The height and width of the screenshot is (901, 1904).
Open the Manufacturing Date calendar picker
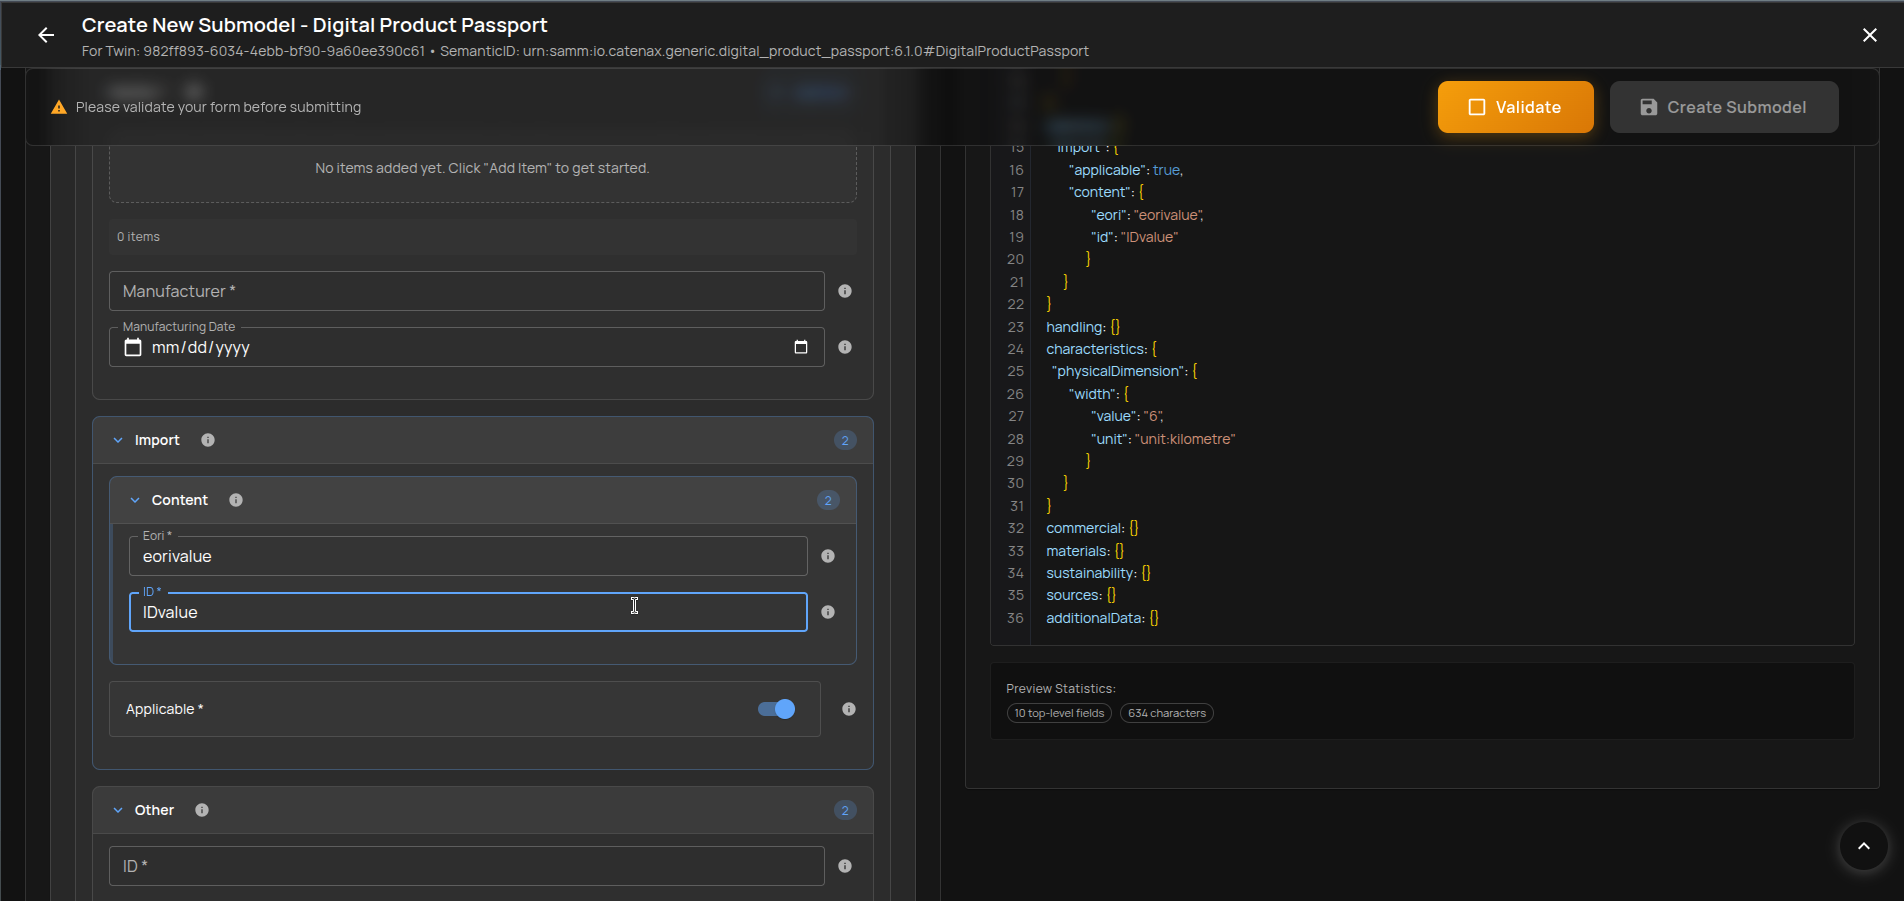click(x=800, y=347)
